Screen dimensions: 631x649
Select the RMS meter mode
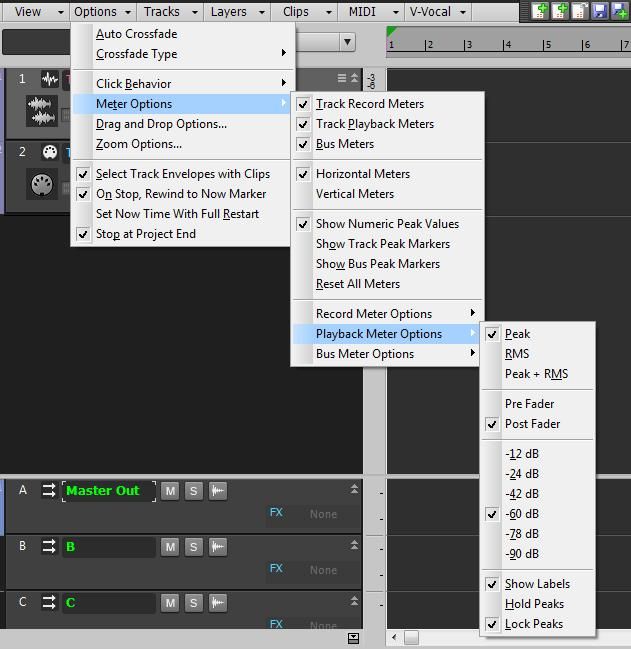[x=517, y=354]
